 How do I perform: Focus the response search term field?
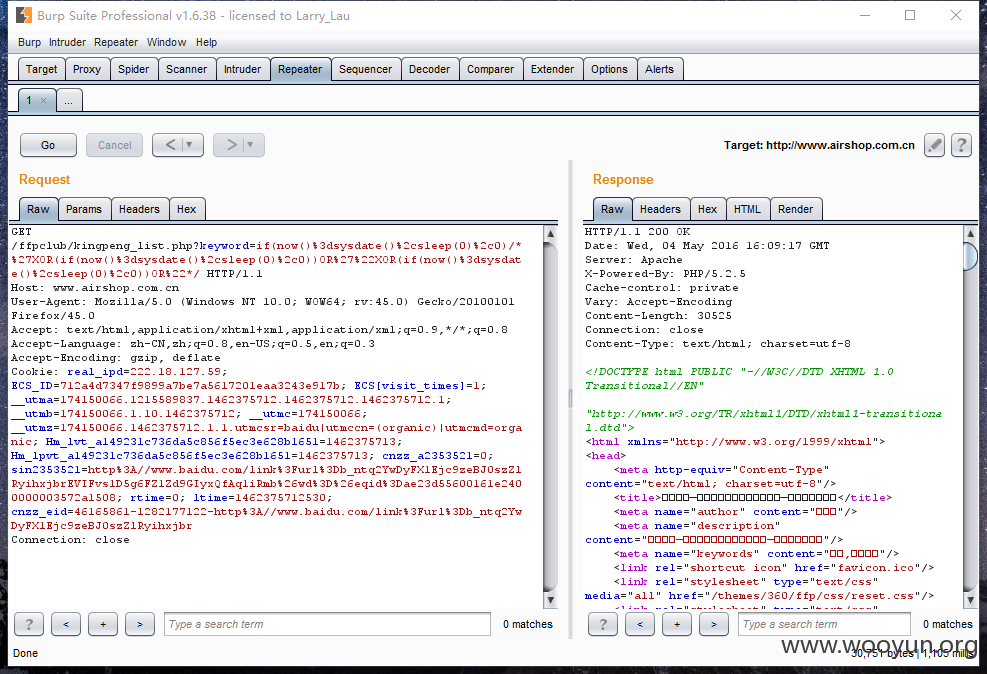(824, 624)
